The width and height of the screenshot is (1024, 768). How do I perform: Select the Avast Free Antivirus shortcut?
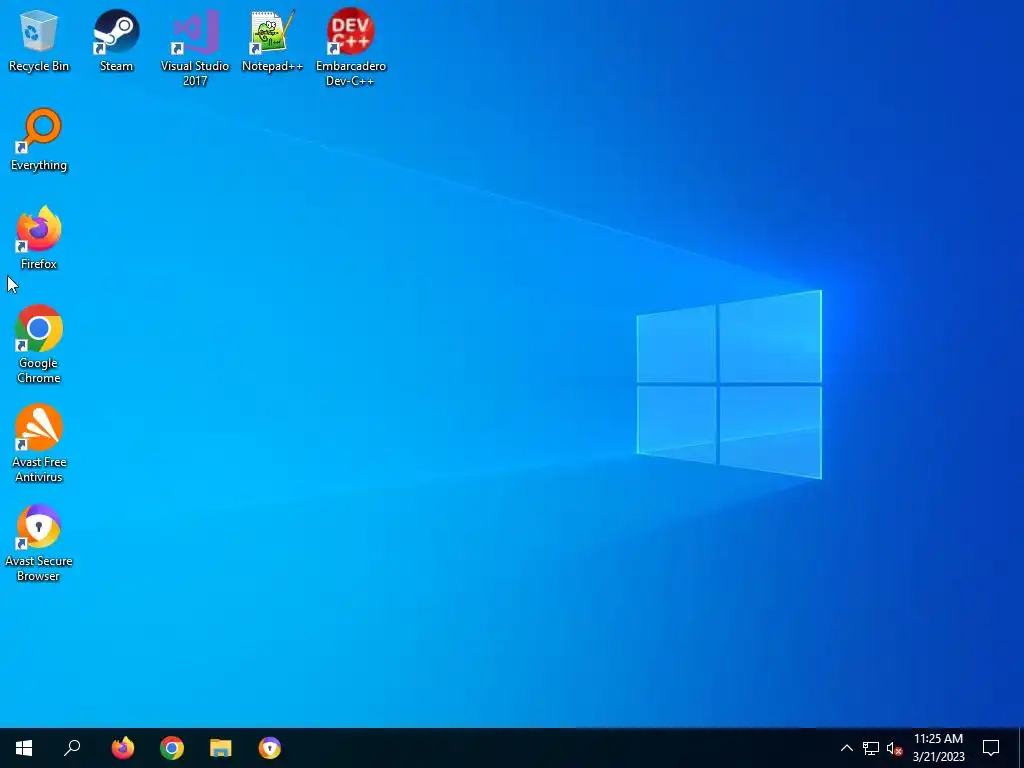tap(39, 443)
